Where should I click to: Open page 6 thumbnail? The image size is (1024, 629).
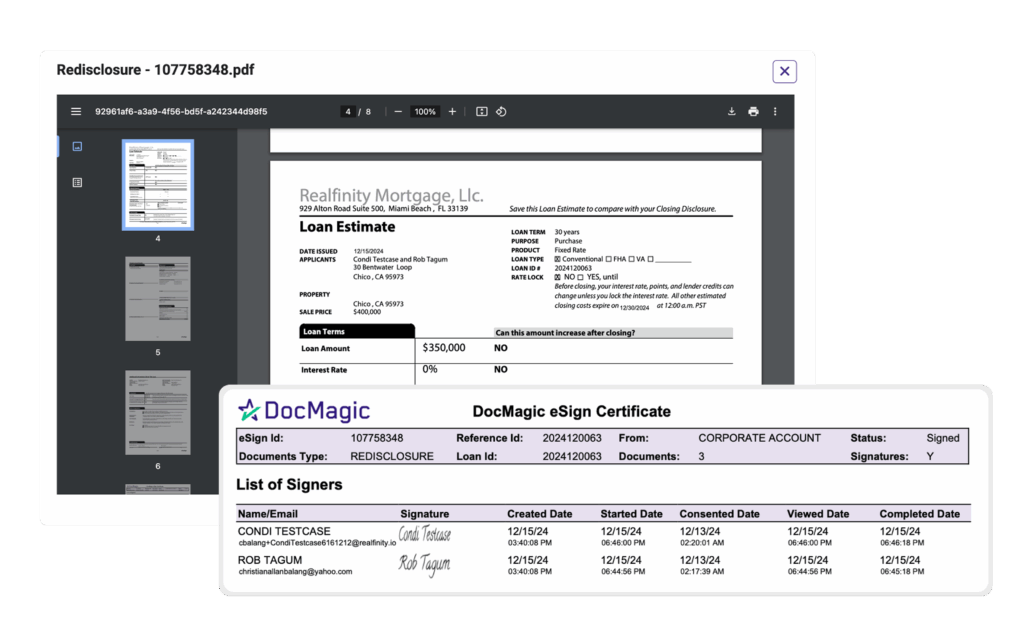click(x=158, y=412)
